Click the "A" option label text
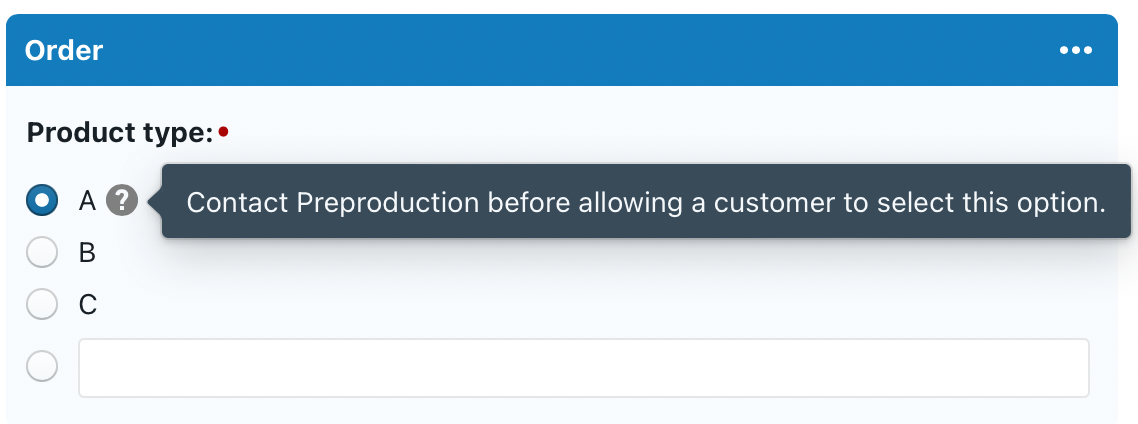Image resolution: width=1138 pixels, height=424 pixels. (x=87, y=202)
